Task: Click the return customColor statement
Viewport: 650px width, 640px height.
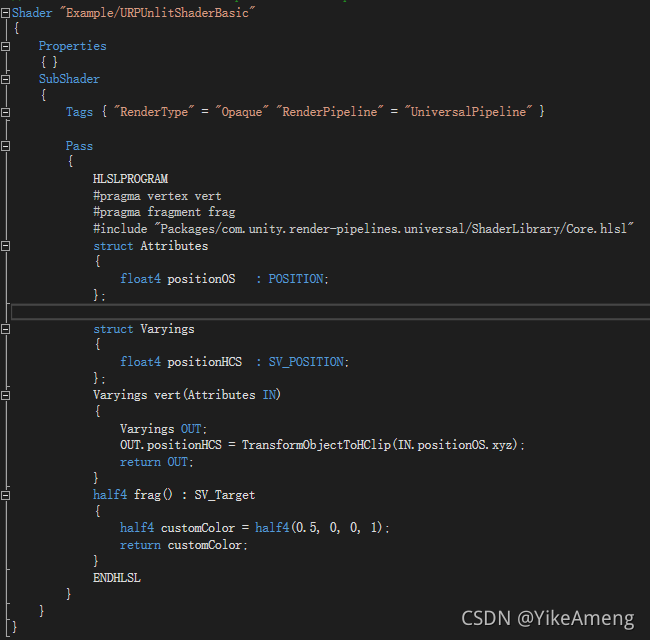Action: [184, 545]
